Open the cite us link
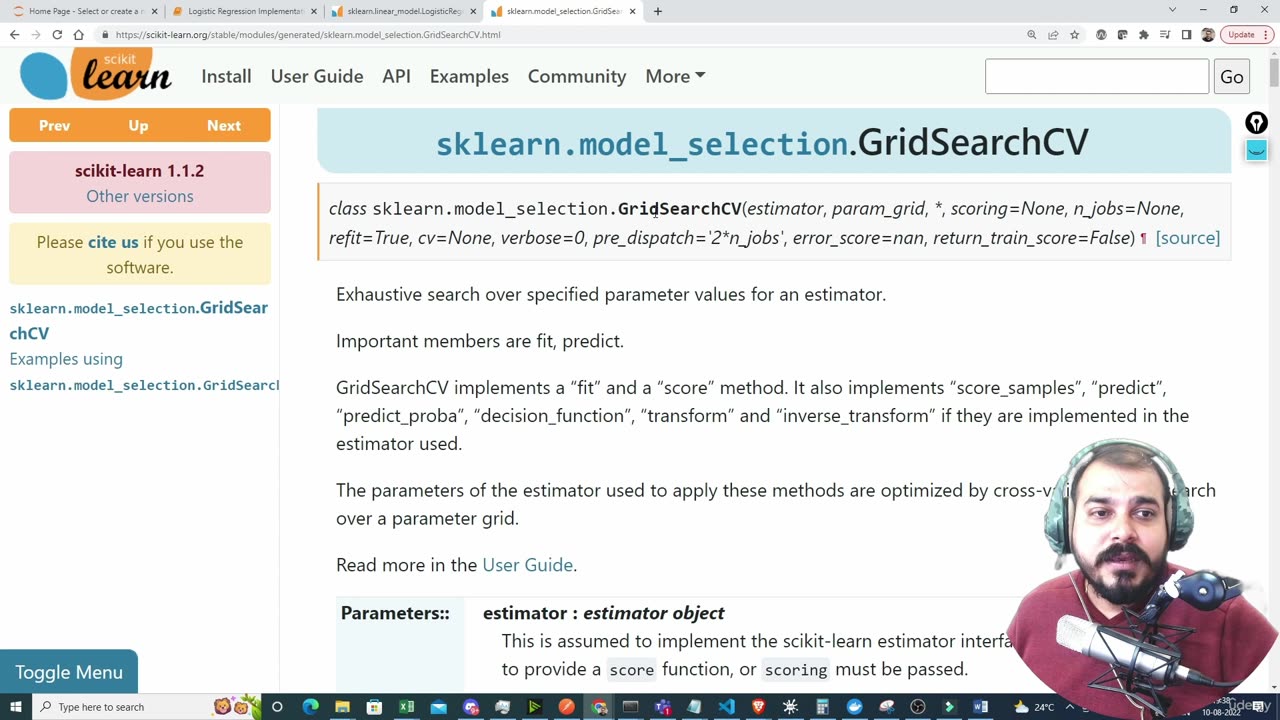This screenshot has width=1280, height=720. [113, 242]
